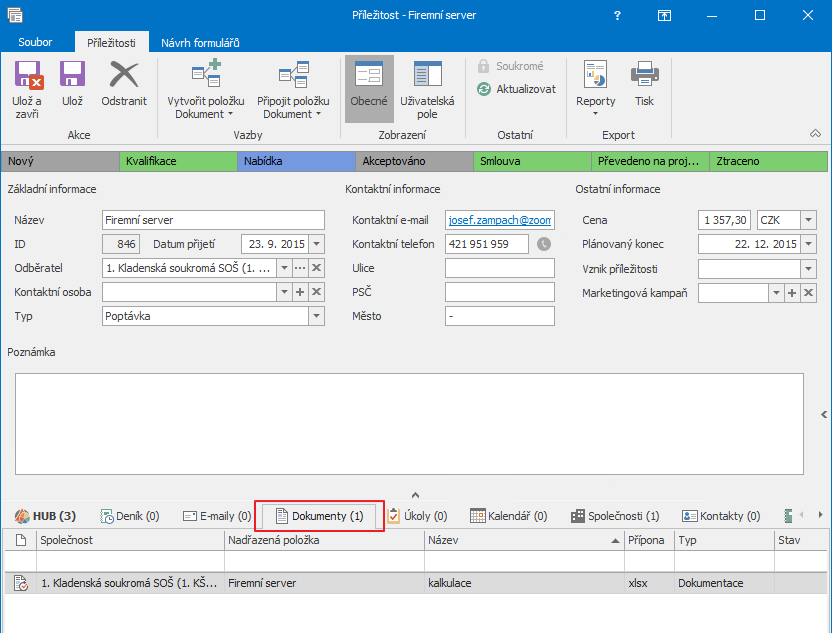Open the Soubor menu
This screenshot has height=633, width=832.
(35, 42)
